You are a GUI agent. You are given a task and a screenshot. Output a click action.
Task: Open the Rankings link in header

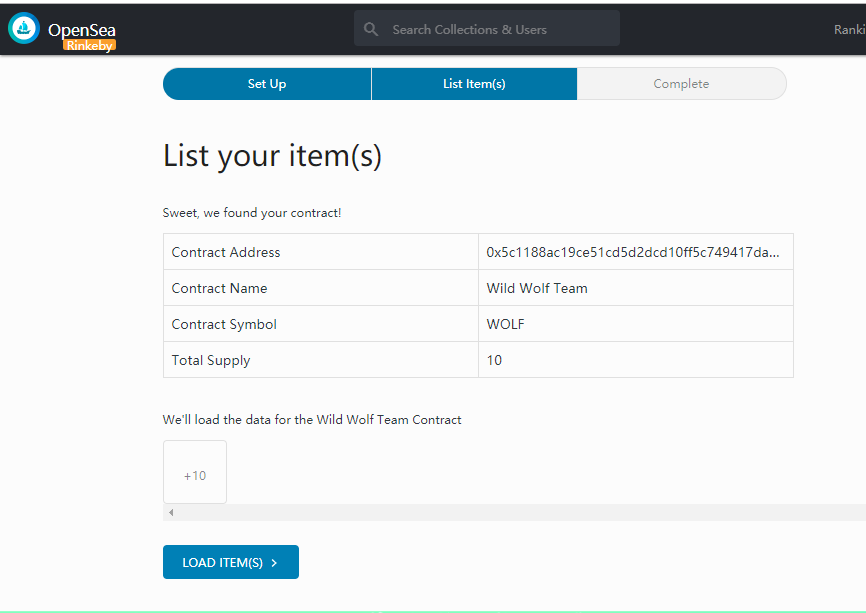(849, 30)
